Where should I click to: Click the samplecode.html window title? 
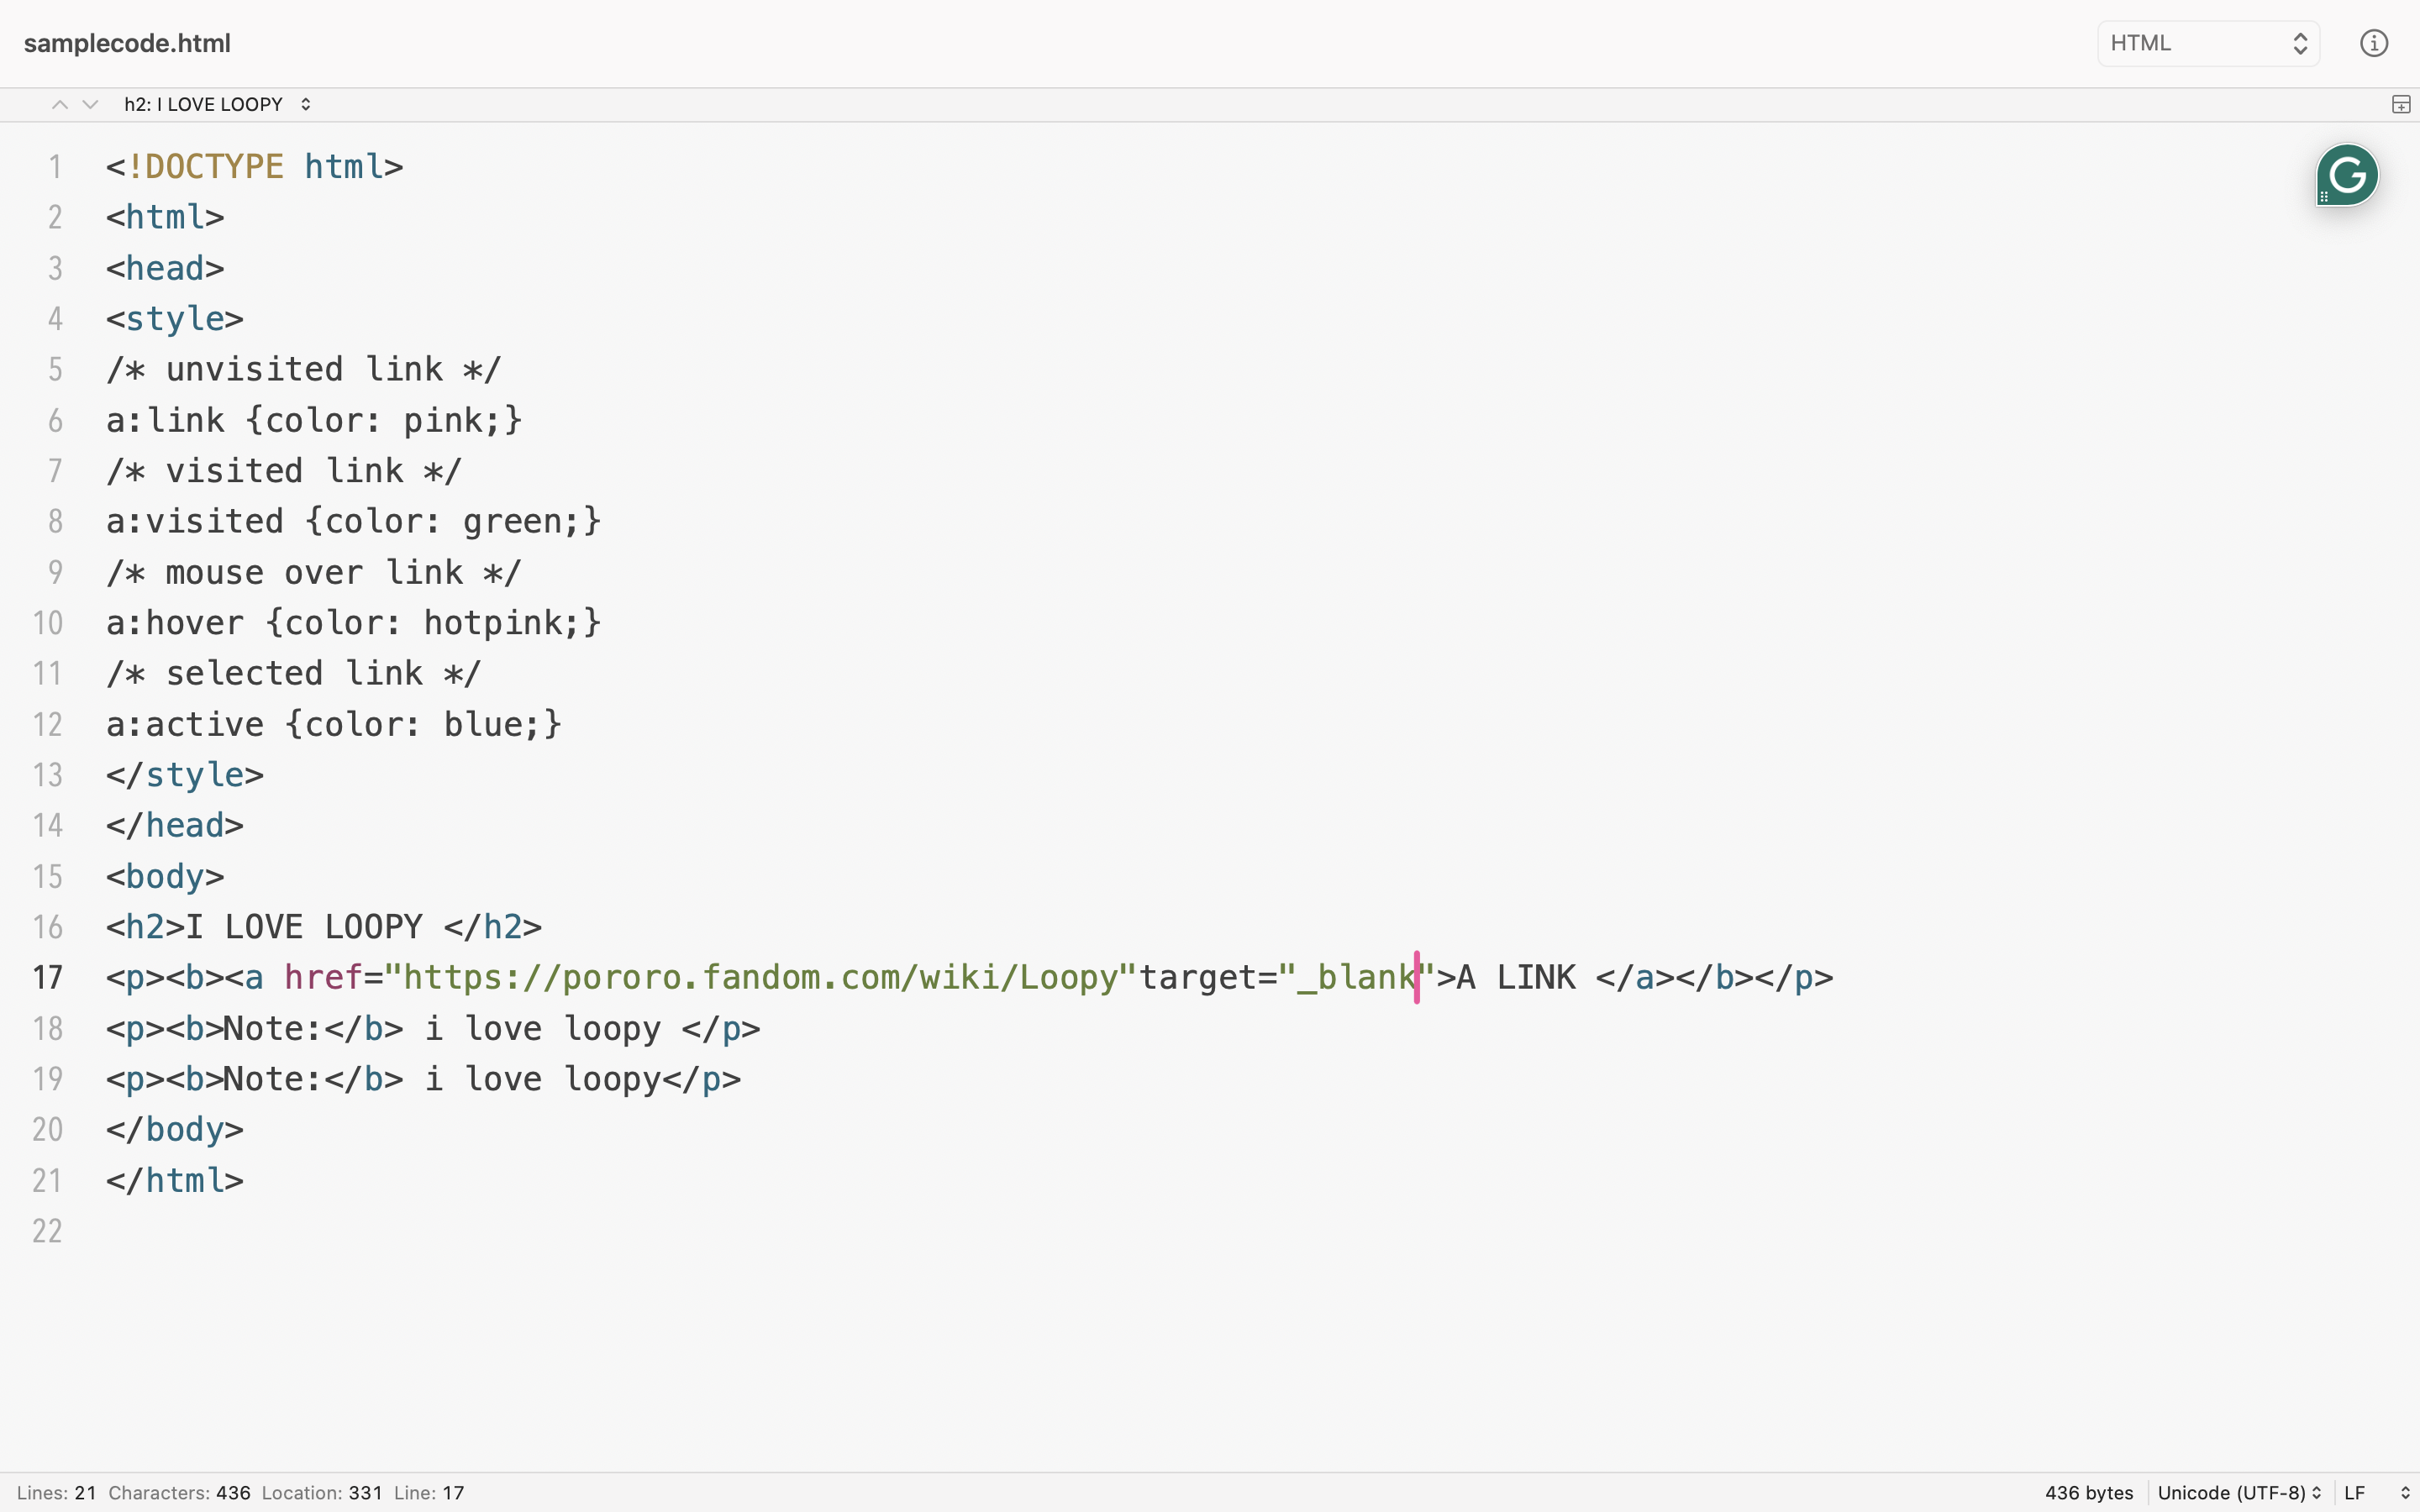(x=127, y=43)
